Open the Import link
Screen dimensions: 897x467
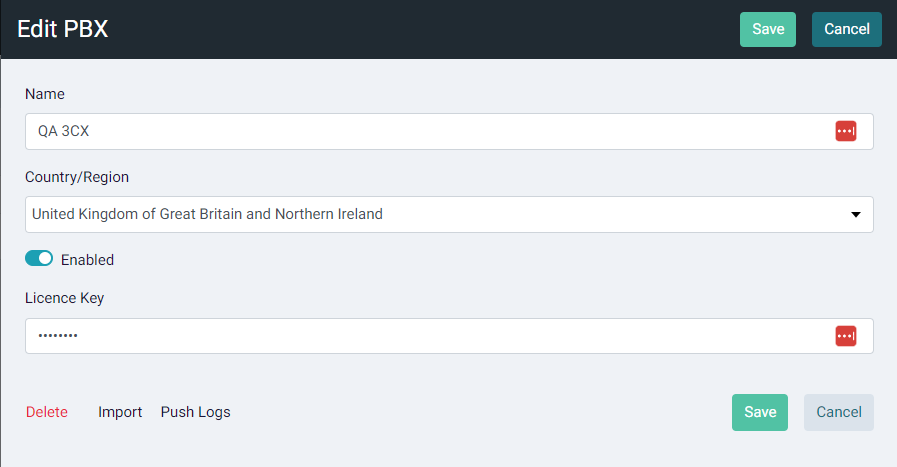point(120,412)
